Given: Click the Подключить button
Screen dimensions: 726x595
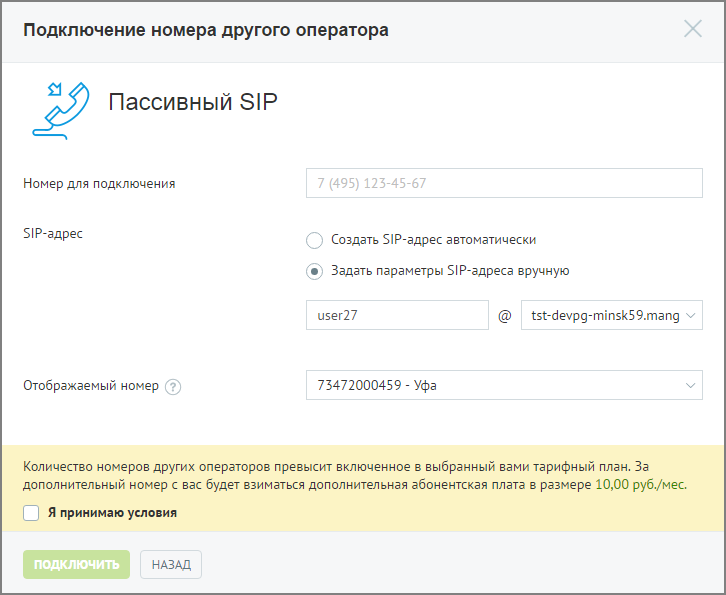Looking at the screenshot, I should click(76, 564).
